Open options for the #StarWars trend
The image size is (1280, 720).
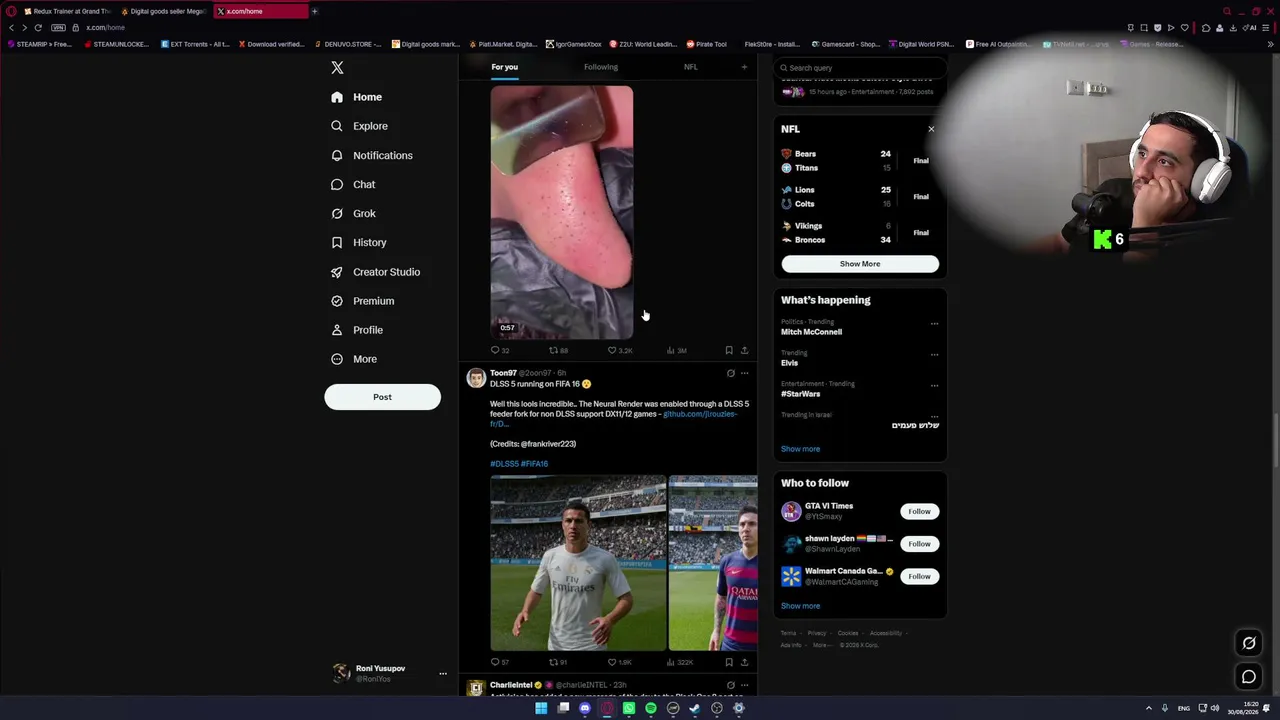(x=934, y=386)
